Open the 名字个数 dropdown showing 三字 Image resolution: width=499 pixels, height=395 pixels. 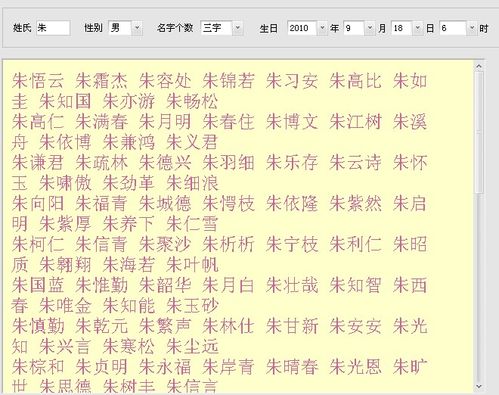[x=237, y=28]
